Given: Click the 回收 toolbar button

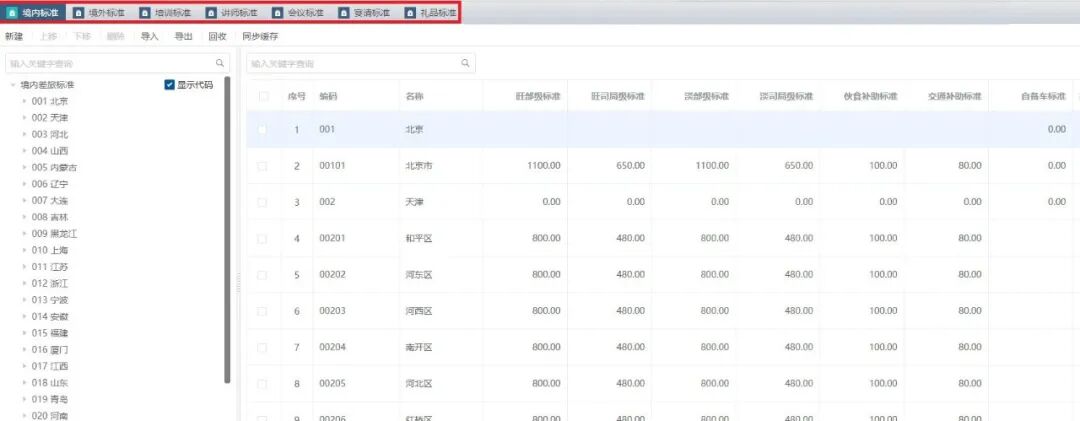Looking at the screenshot, I should pos(218,37).
